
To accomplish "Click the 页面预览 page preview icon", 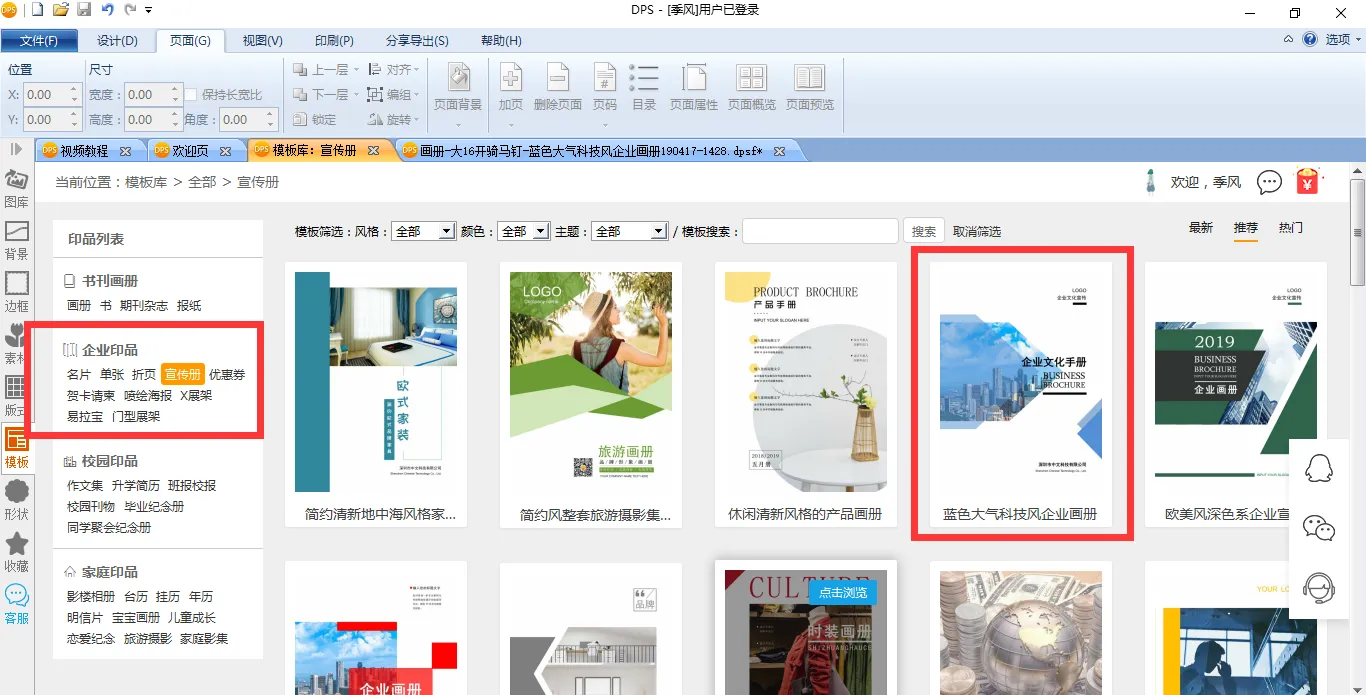I will [x=809, y=87].
